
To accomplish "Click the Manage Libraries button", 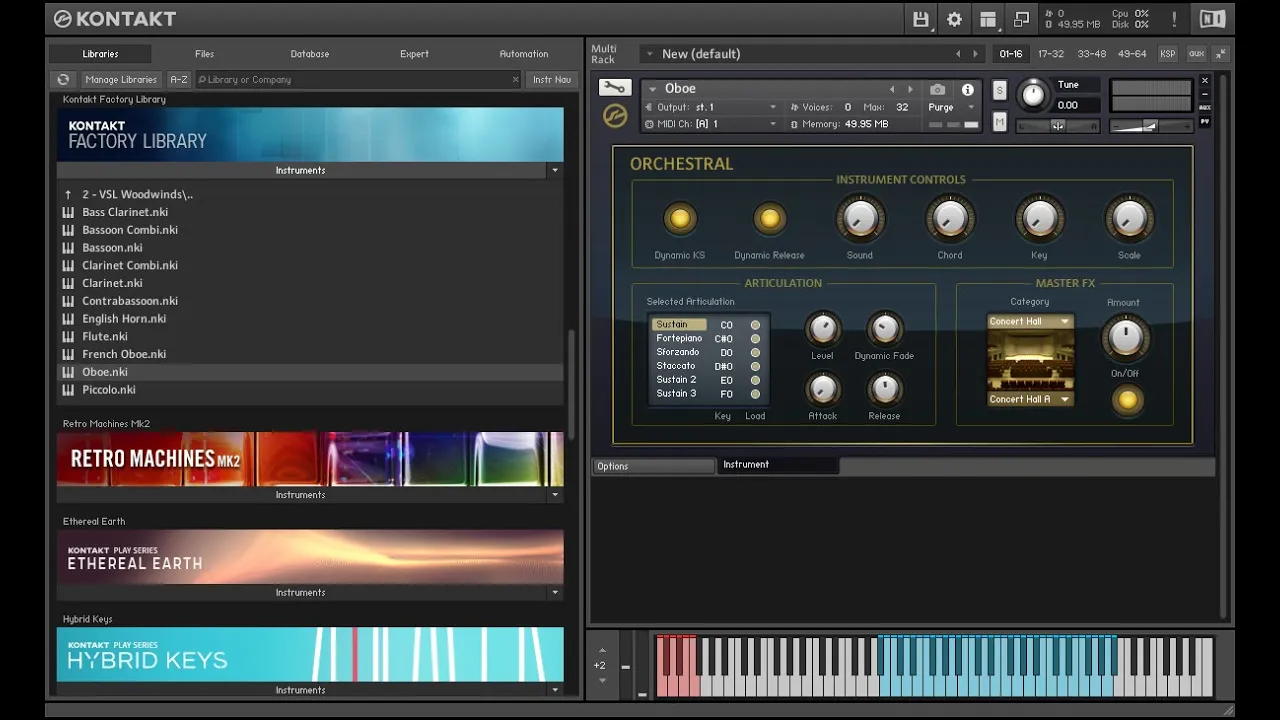I will pyautogui.click(x=121, y=79).
